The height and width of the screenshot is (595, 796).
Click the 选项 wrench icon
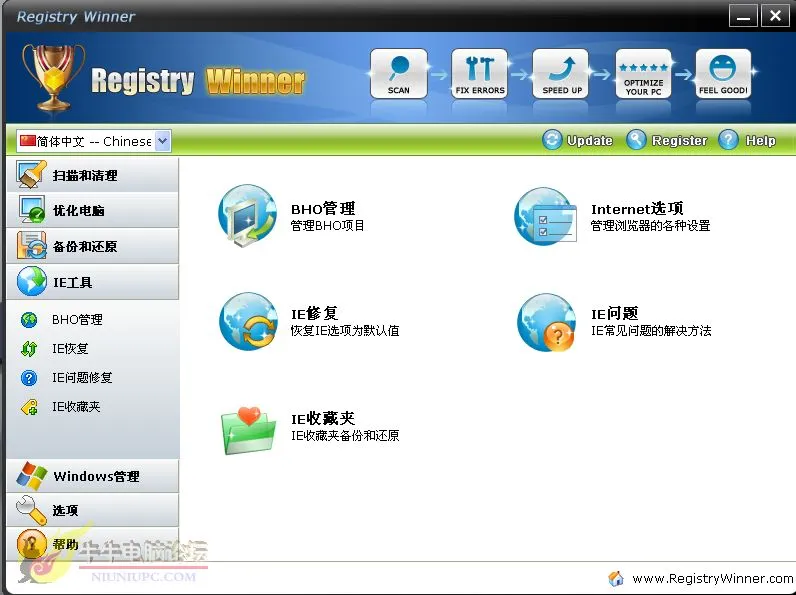coord(31,510)
